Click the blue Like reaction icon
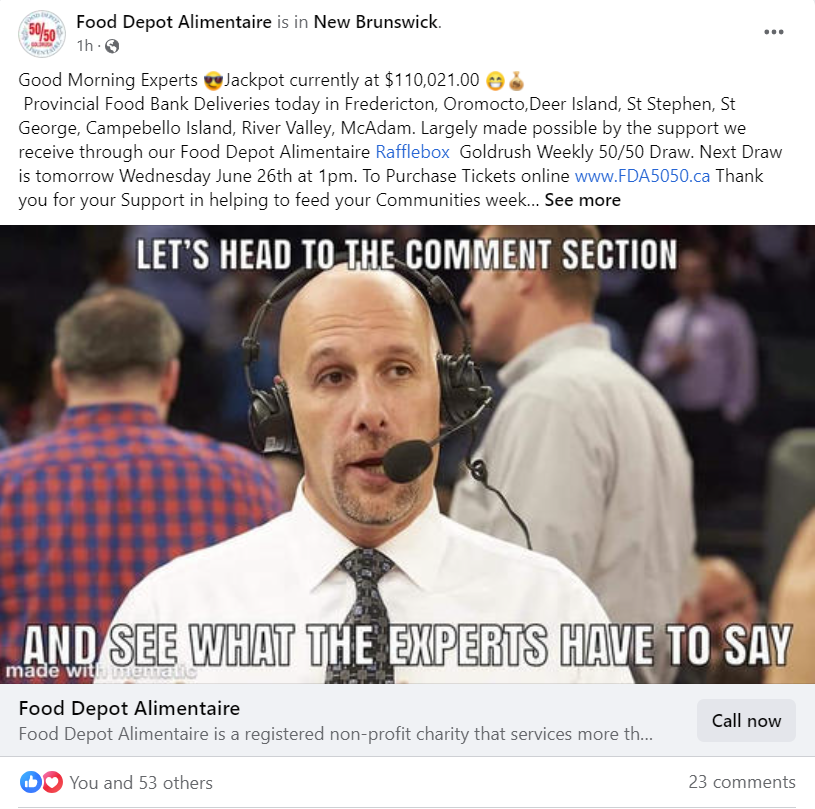The width and height of the screenshot is (815, 809). 31,782
